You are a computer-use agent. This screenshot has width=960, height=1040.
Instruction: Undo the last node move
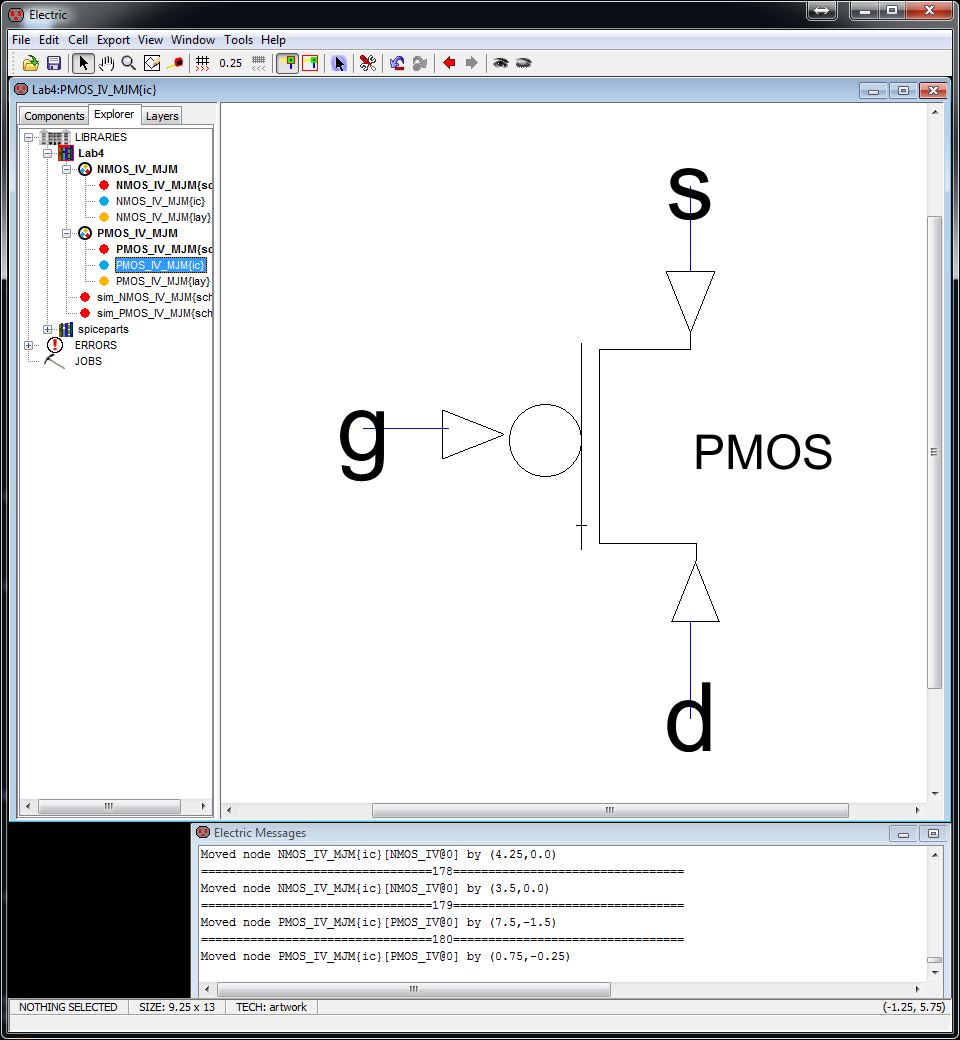coord(395,62)
